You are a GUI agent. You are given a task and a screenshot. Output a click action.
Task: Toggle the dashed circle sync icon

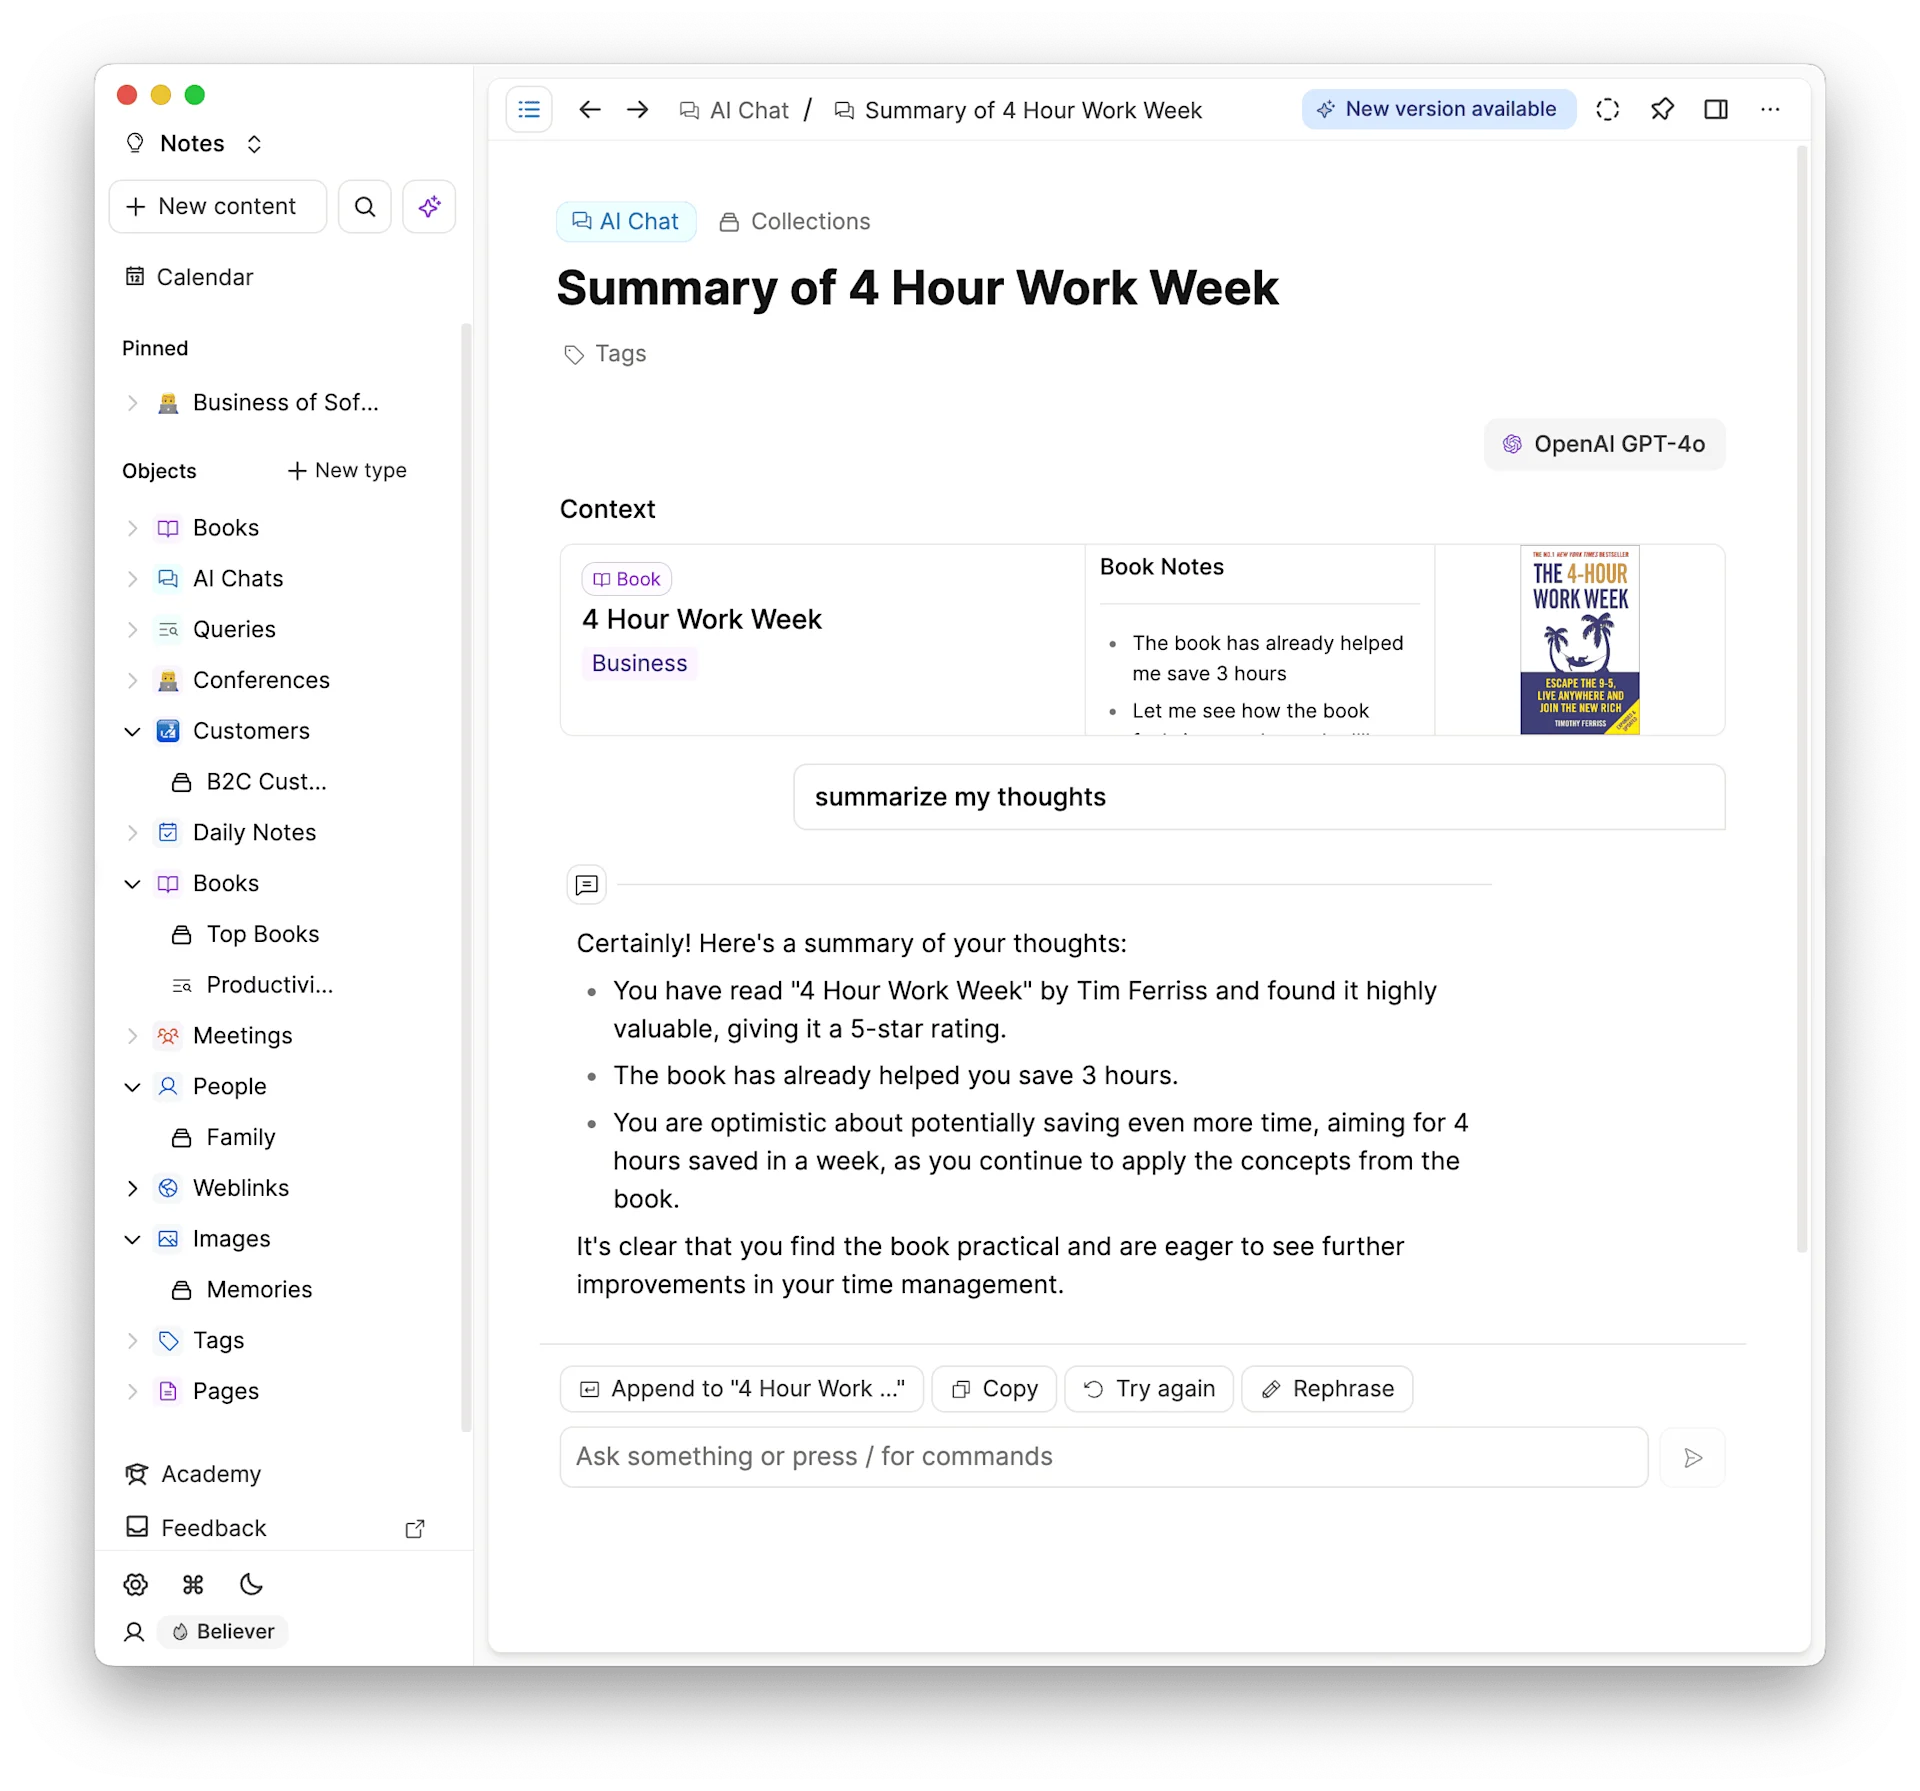pos(1607,109)
